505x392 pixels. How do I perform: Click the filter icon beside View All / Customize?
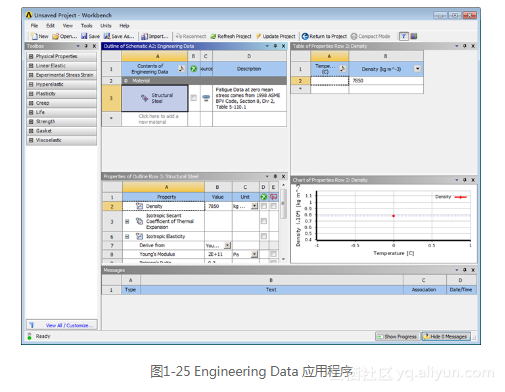(x=31, y=325)
